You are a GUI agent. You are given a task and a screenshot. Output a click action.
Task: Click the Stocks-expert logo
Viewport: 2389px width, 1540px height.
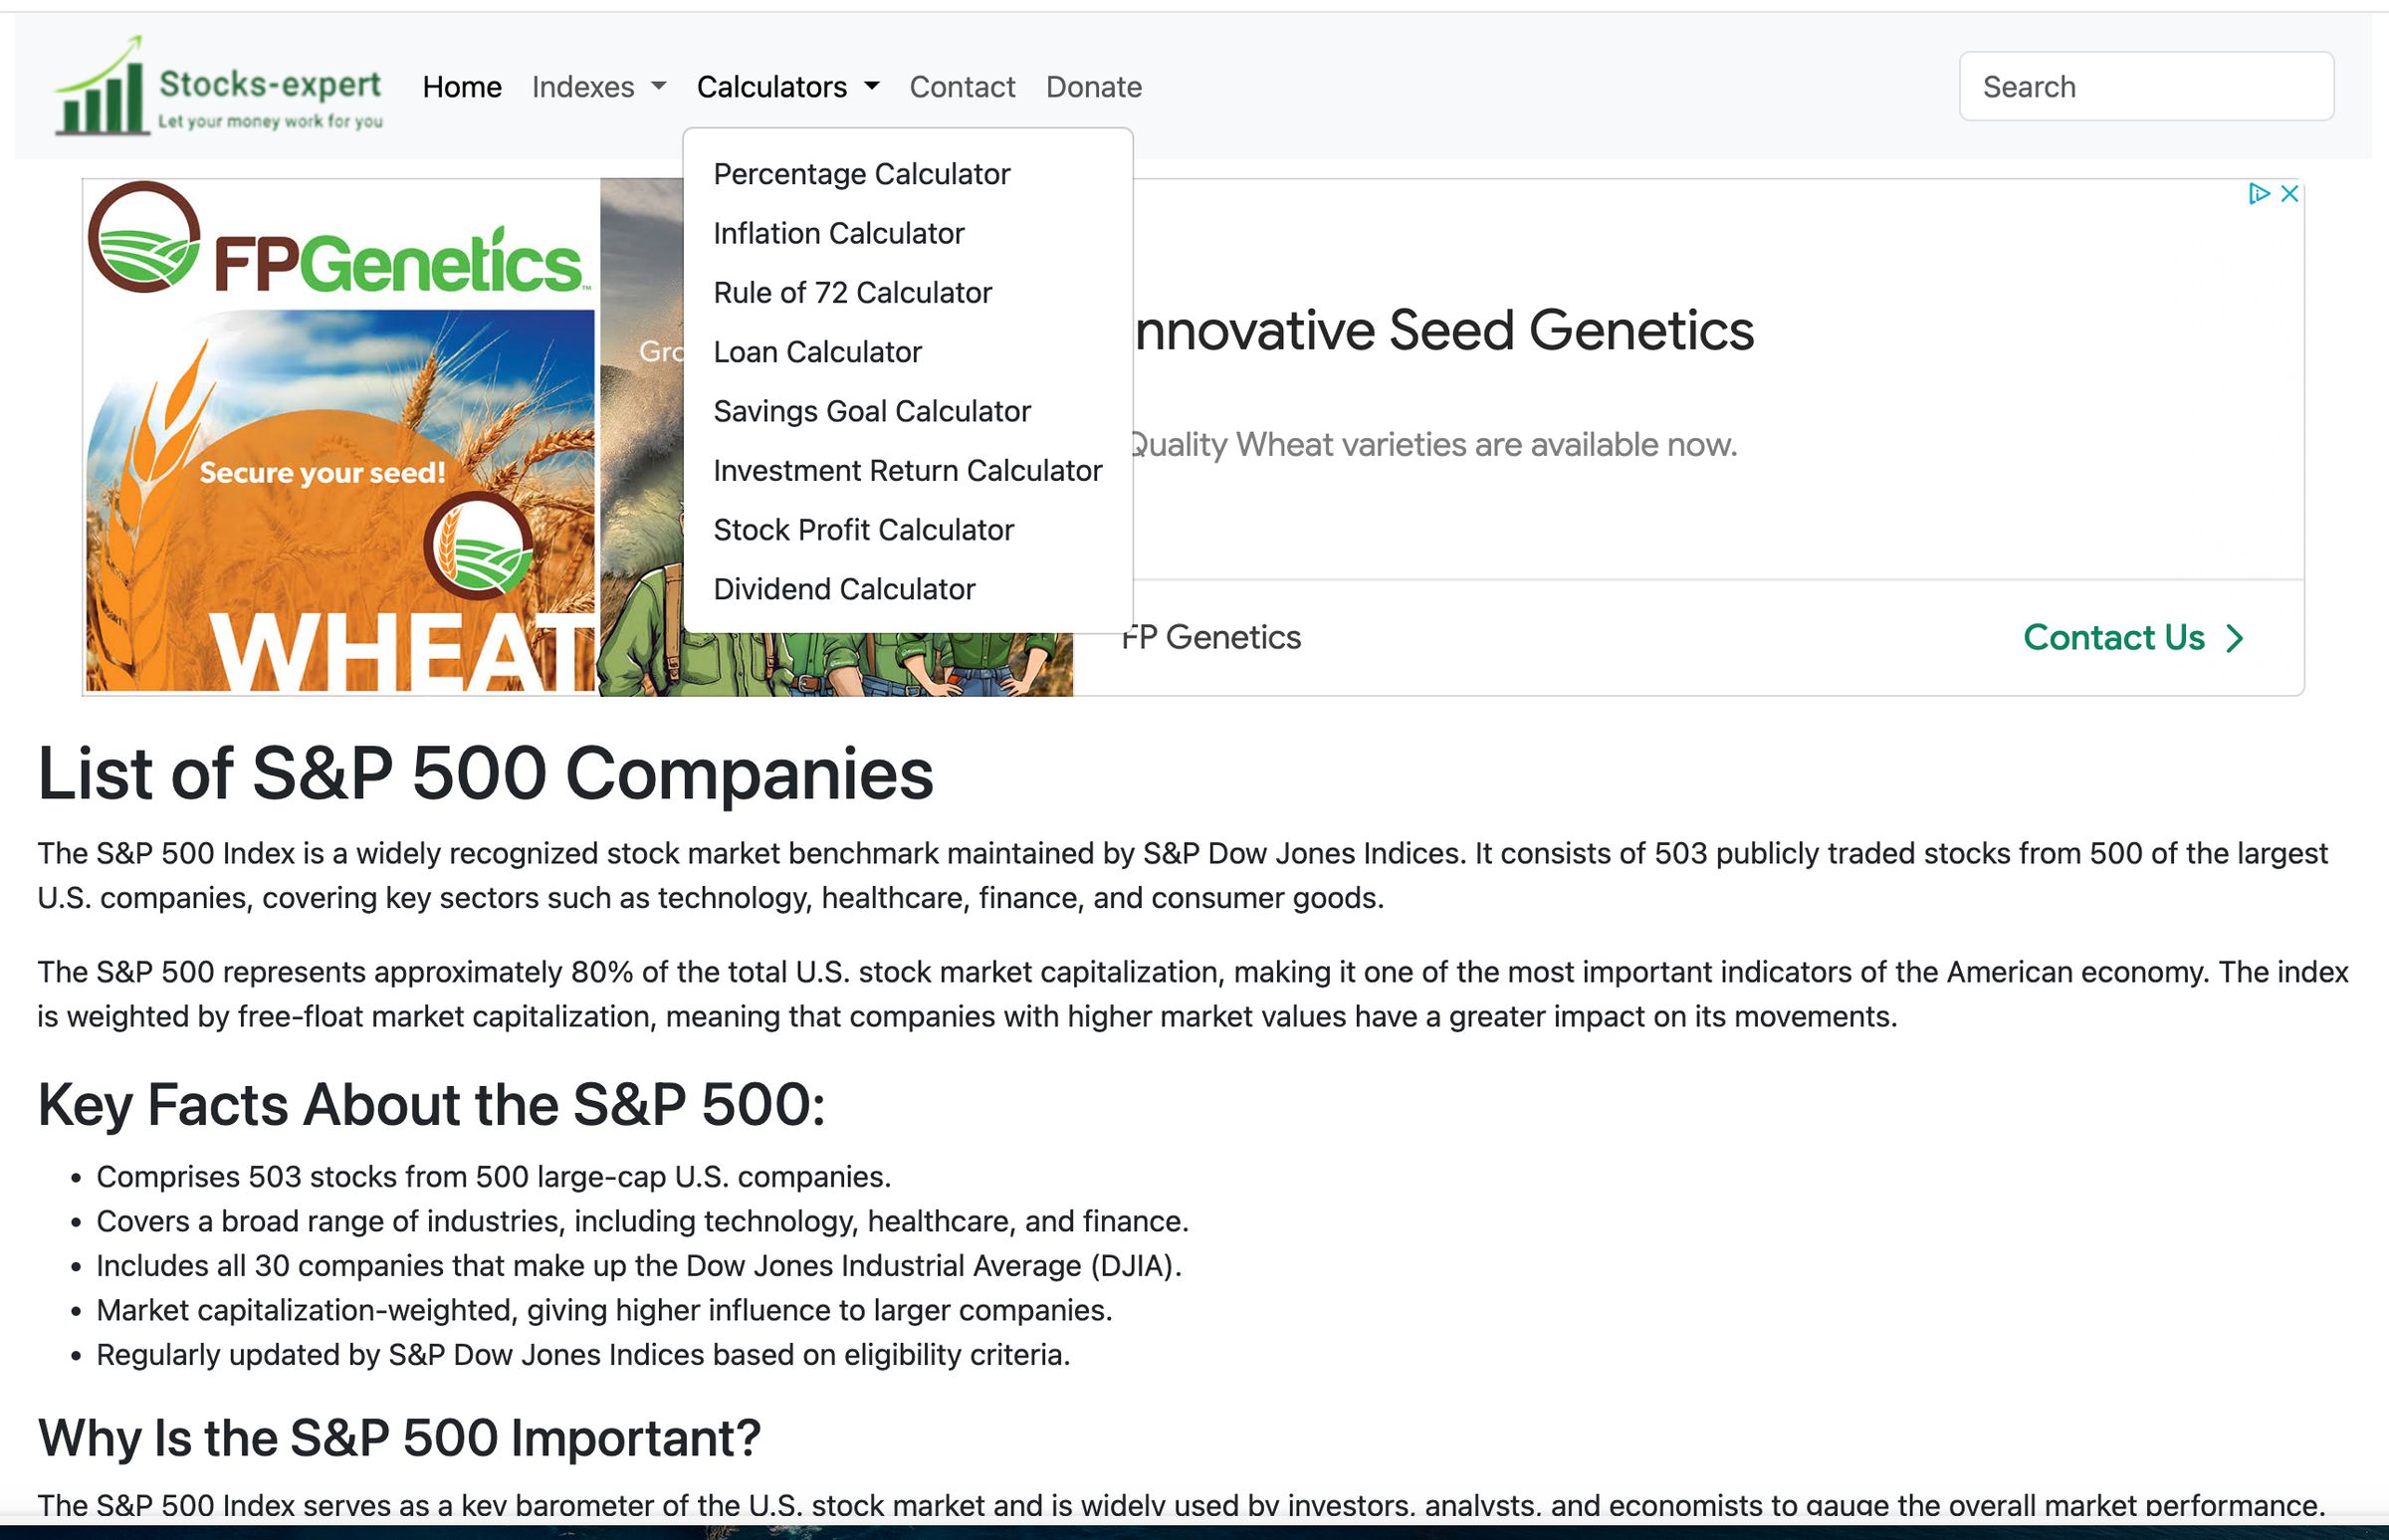(x=219, y=87)
